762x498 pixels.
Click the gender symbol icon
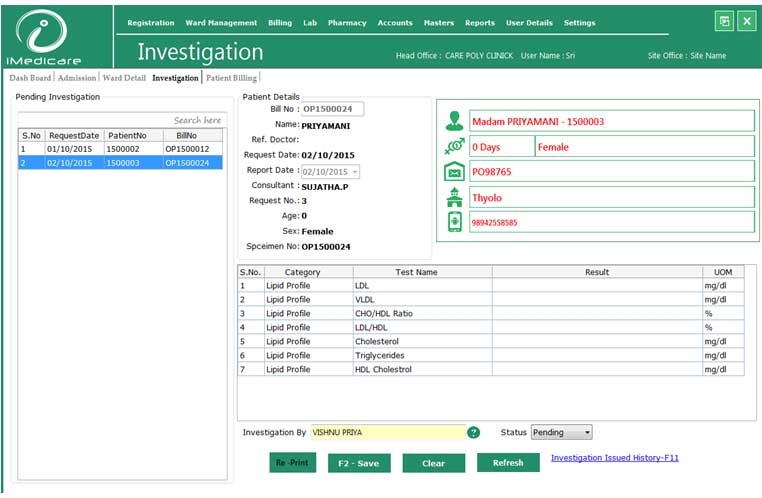[455, 147]
